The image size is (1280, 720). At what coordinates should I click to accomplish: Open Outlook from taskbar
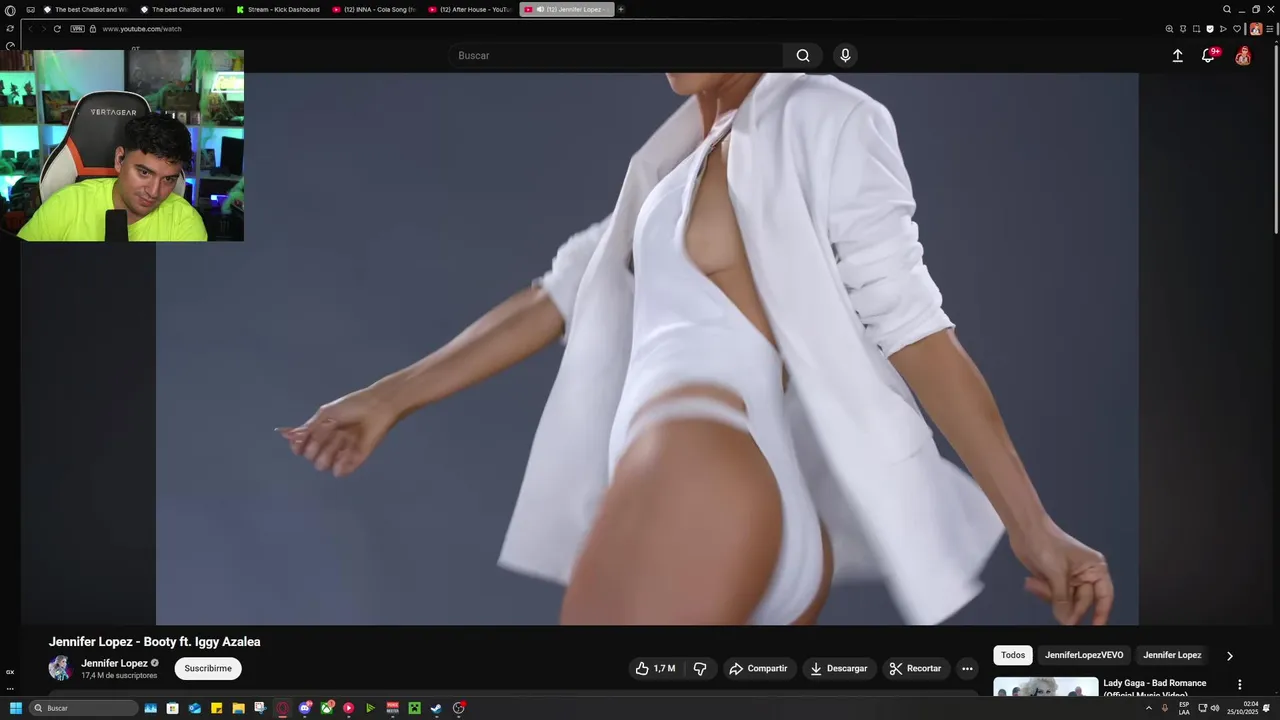click(195, 708)
